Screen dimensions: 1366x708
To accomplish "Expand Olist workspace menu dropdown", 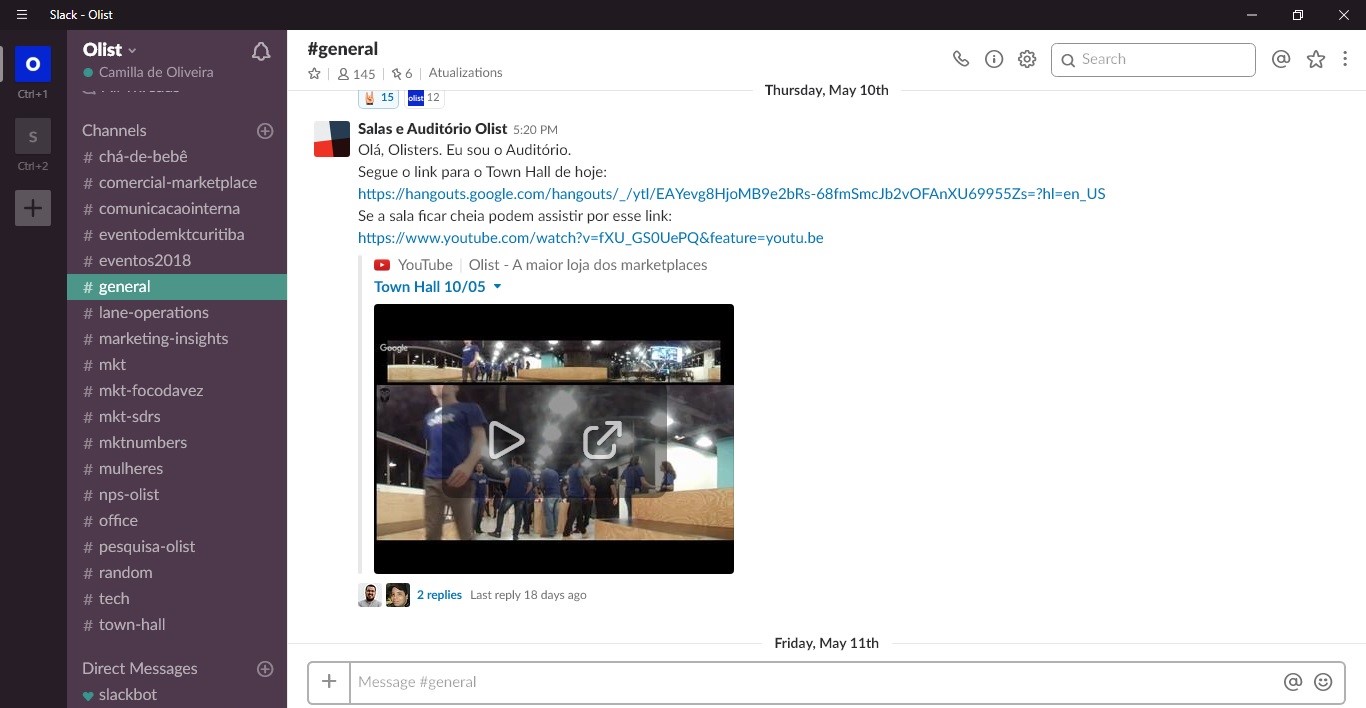I will pyautogui.click(x=110, y=50).
